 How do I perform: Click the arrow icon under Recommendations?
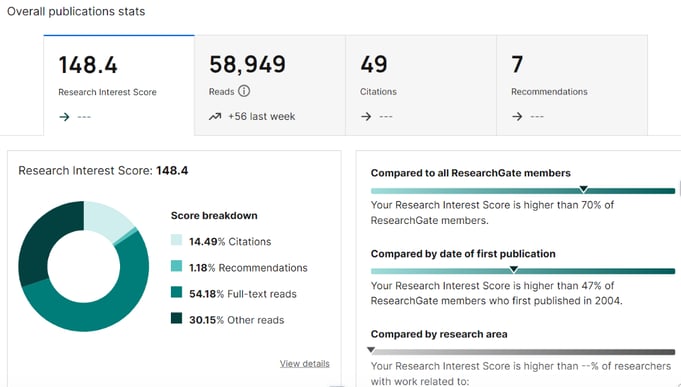coord(517,116)
